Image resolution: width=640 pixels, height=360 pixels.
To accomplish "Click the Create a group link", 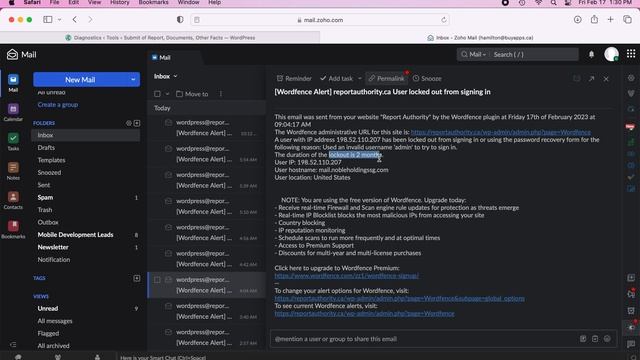I will click(x=58, y=104).
